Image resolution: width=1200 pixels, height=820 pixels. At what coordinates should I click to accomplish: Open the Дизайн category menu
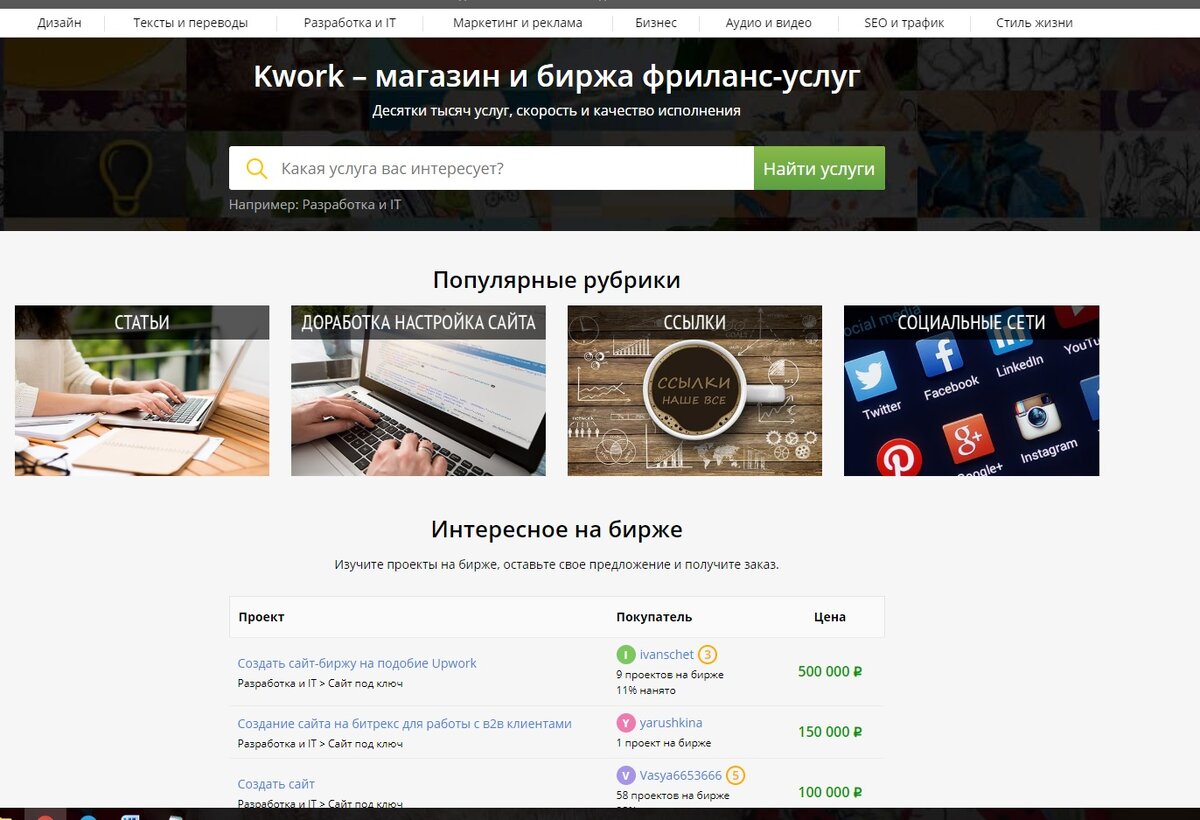pyautogui.click(x=60, y=22)
